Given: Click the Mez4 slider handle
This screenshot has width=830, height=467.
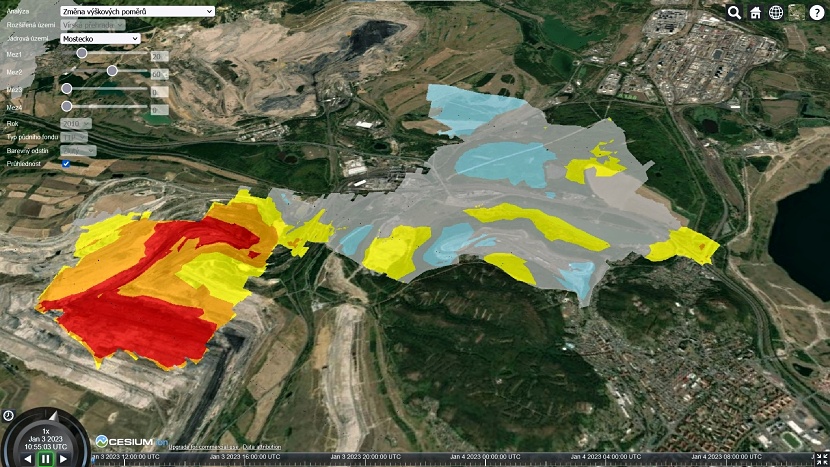Looking at the screenshot, I should click(x=66, y=106).
